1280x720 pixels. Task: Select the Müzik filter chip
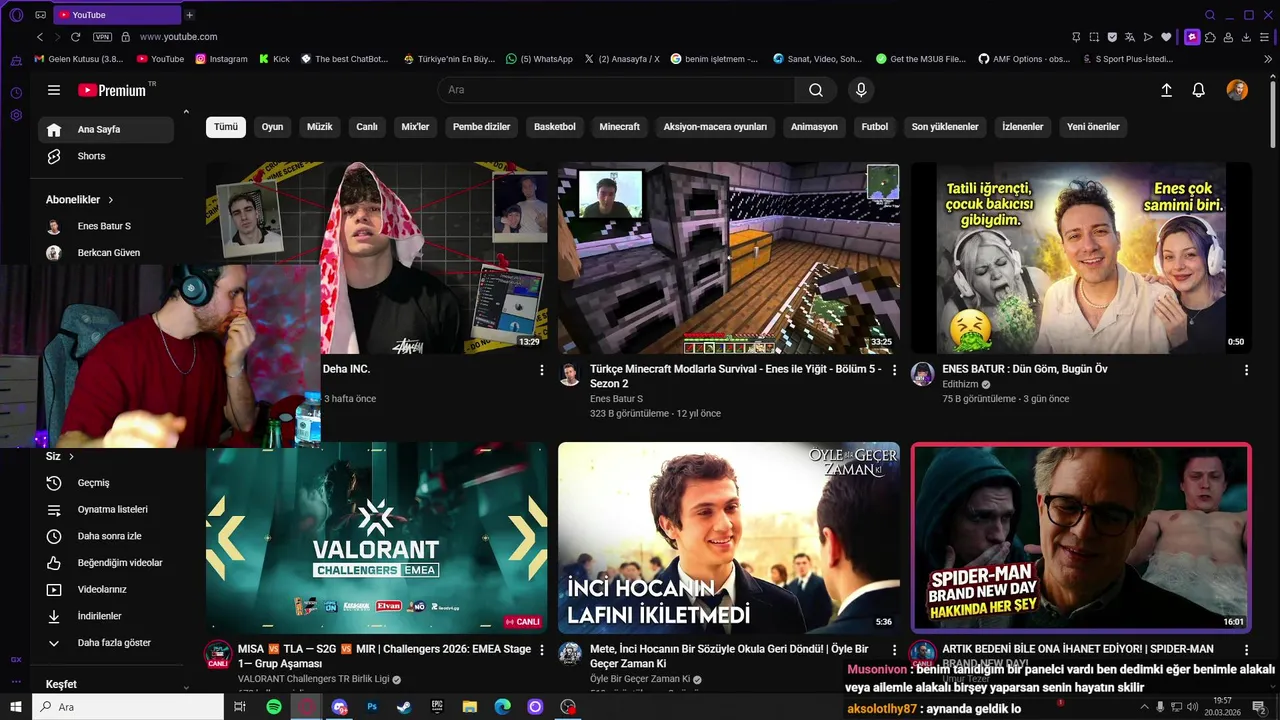[x=319, y=127]
